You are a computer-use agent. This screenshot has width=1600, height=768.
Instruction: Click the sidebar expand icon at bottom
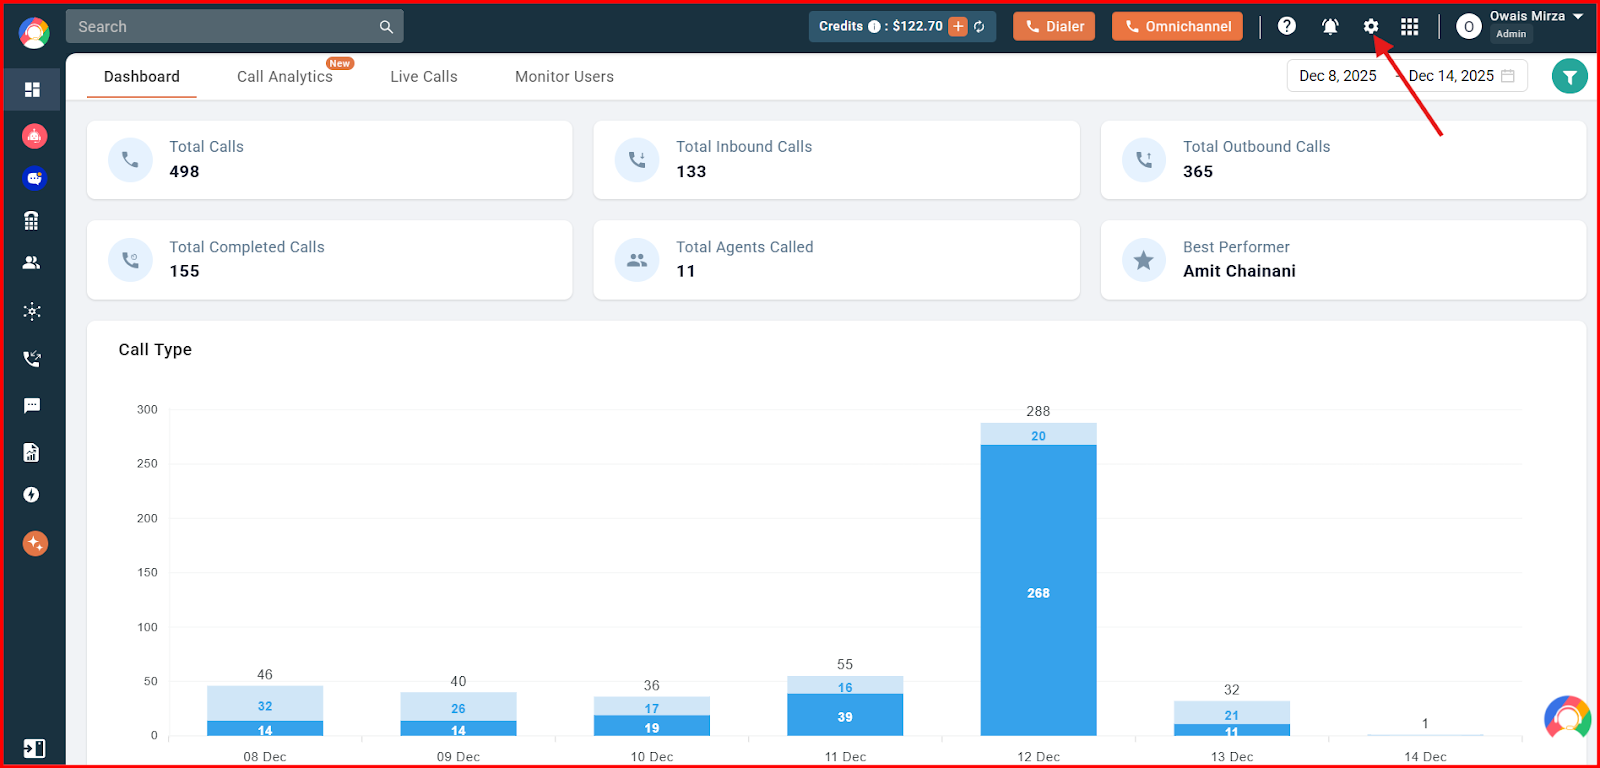coord(34,748)
